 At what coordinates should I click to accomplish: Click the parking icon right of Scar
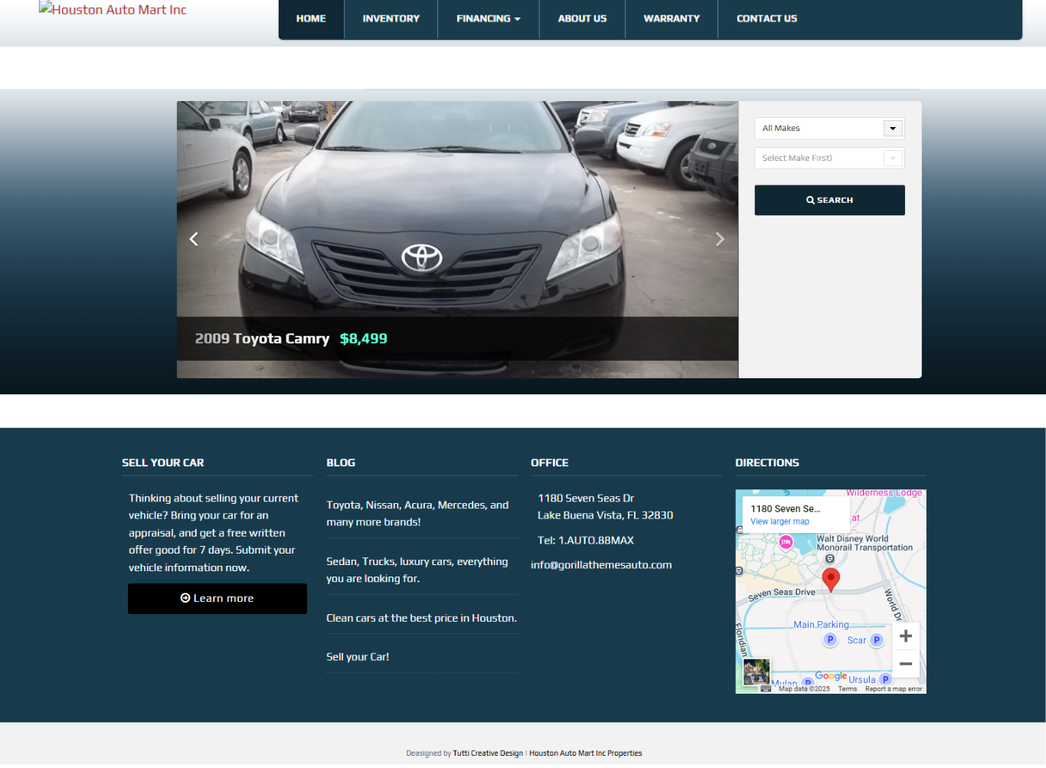pos(877,640)
